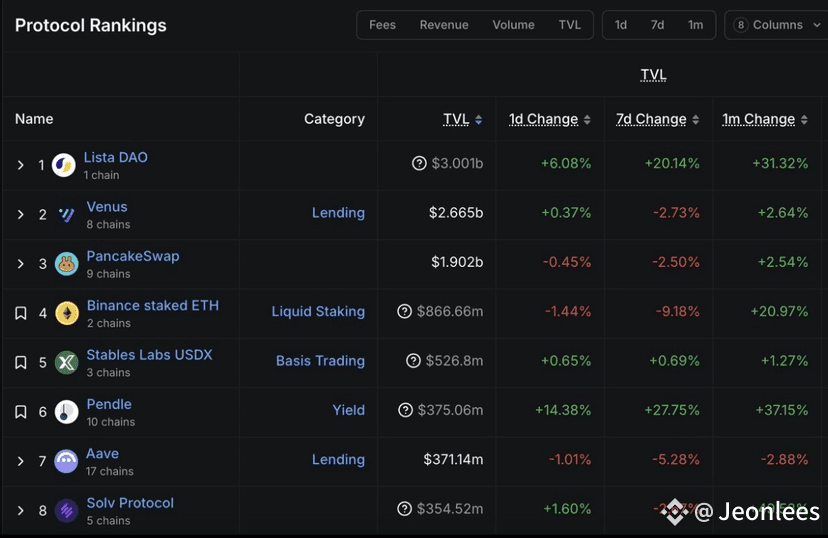Click the Venus protocol logo
This screenshot has width=828, height=538.
click(67, 214)
